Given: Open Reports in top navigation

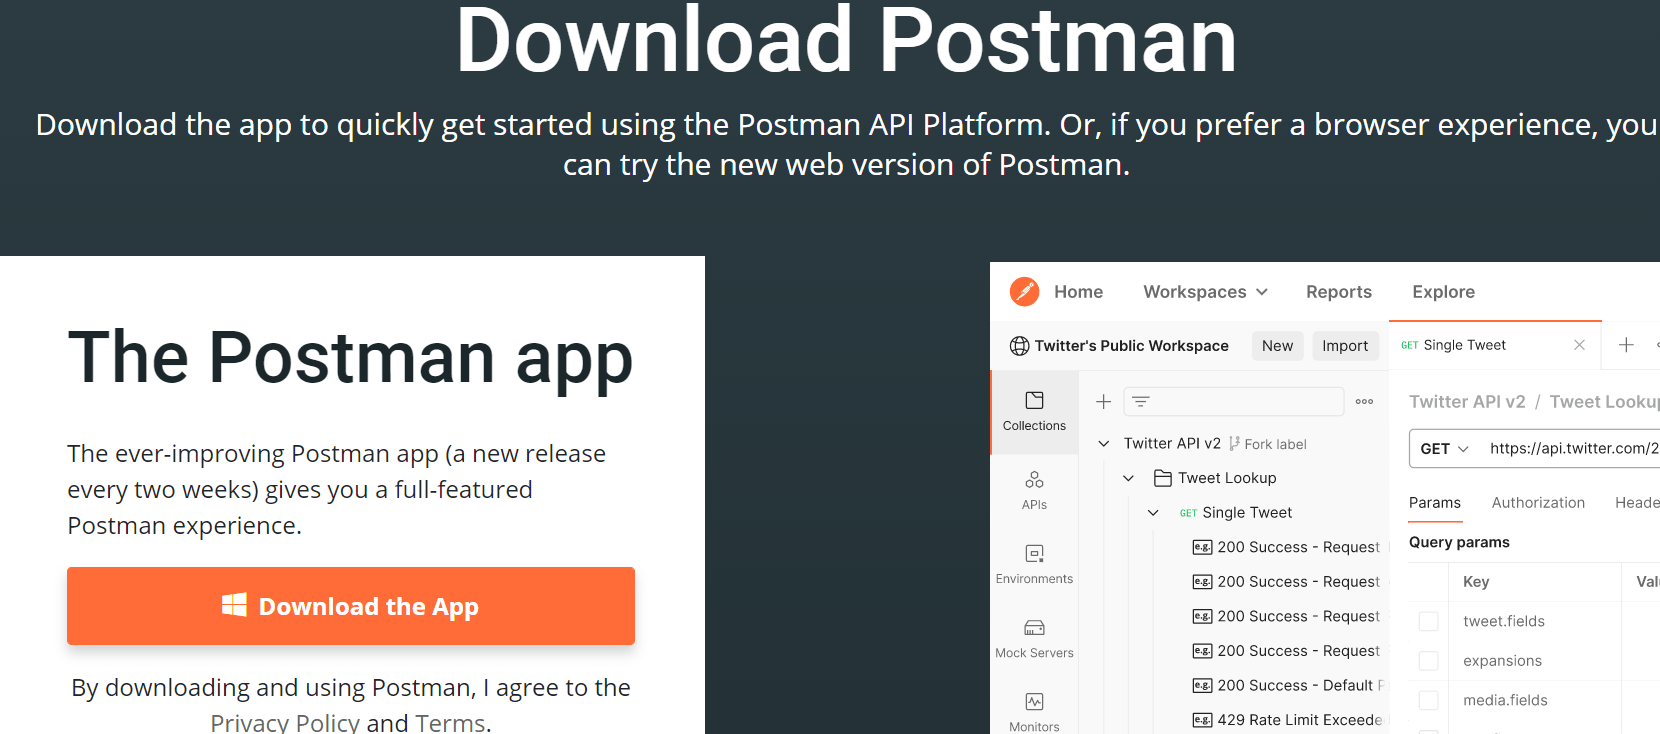Looking at the screenshot, I should point(1338,292).
